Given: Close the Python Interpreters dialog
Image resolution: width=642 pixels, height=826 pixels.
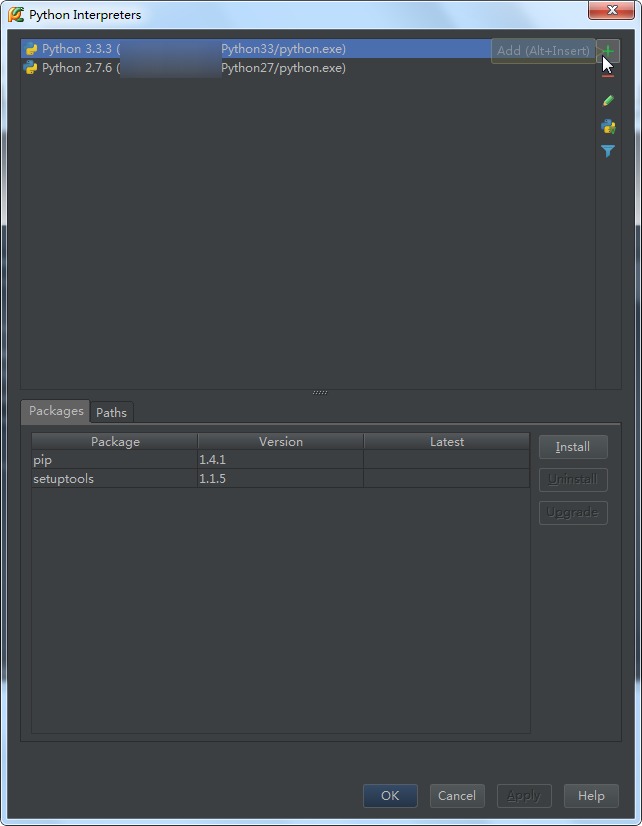Looking at the screenshot, I should tap(611, 10).
